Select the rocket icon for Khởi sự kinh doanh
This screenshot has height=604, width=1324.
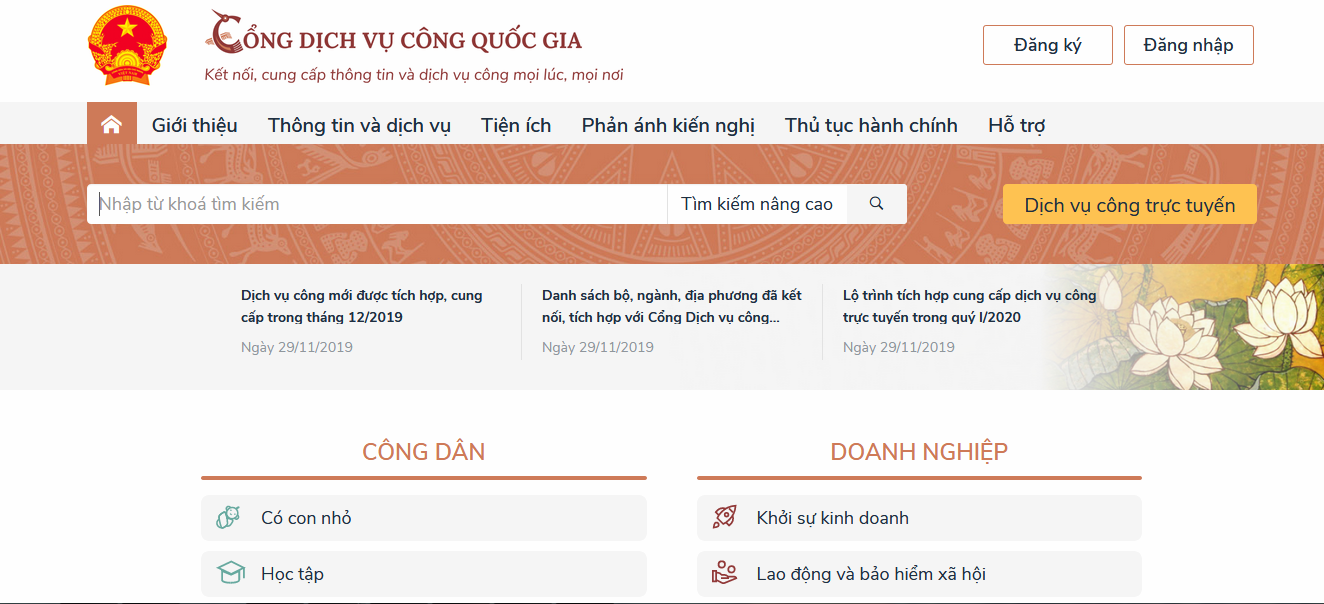[x=725, y=517]
